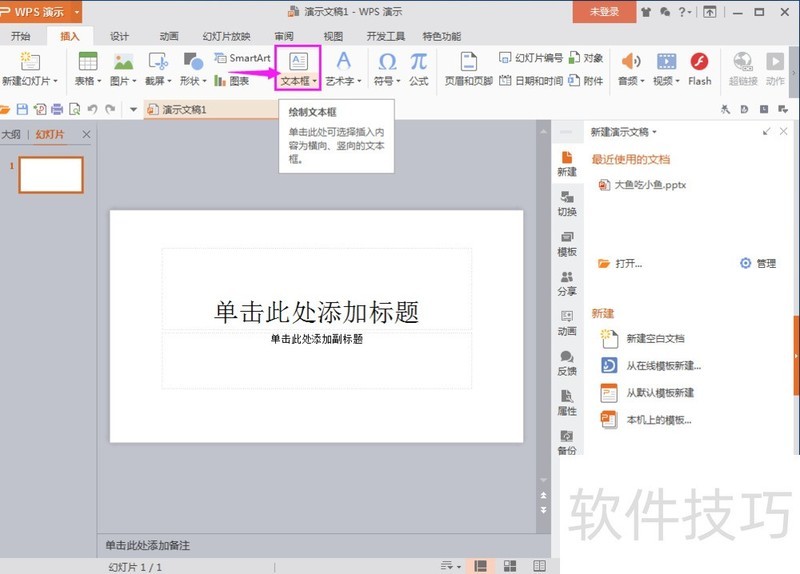Switch to the 大纲 (outline) pane tab
Screen dimensions: 800x574
click(x=11, y=134)
